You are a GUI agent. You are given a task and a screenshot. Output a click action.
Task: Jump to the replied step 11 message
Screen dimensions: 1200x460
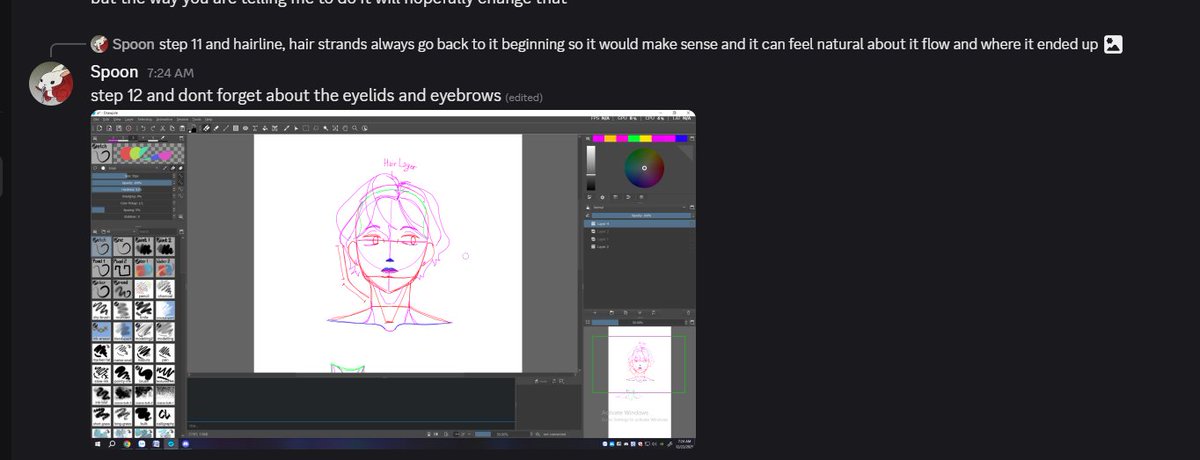(x=629, y=44)
